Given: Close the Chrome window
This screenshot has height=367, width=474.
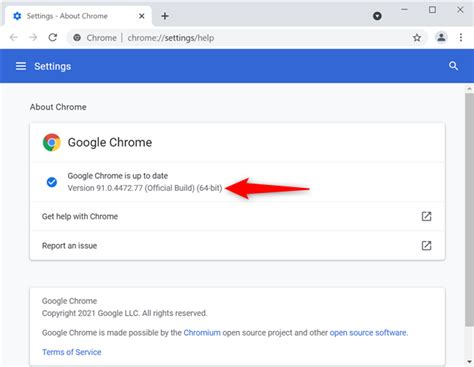Looking at the screenshot, I should pos(460,10).
